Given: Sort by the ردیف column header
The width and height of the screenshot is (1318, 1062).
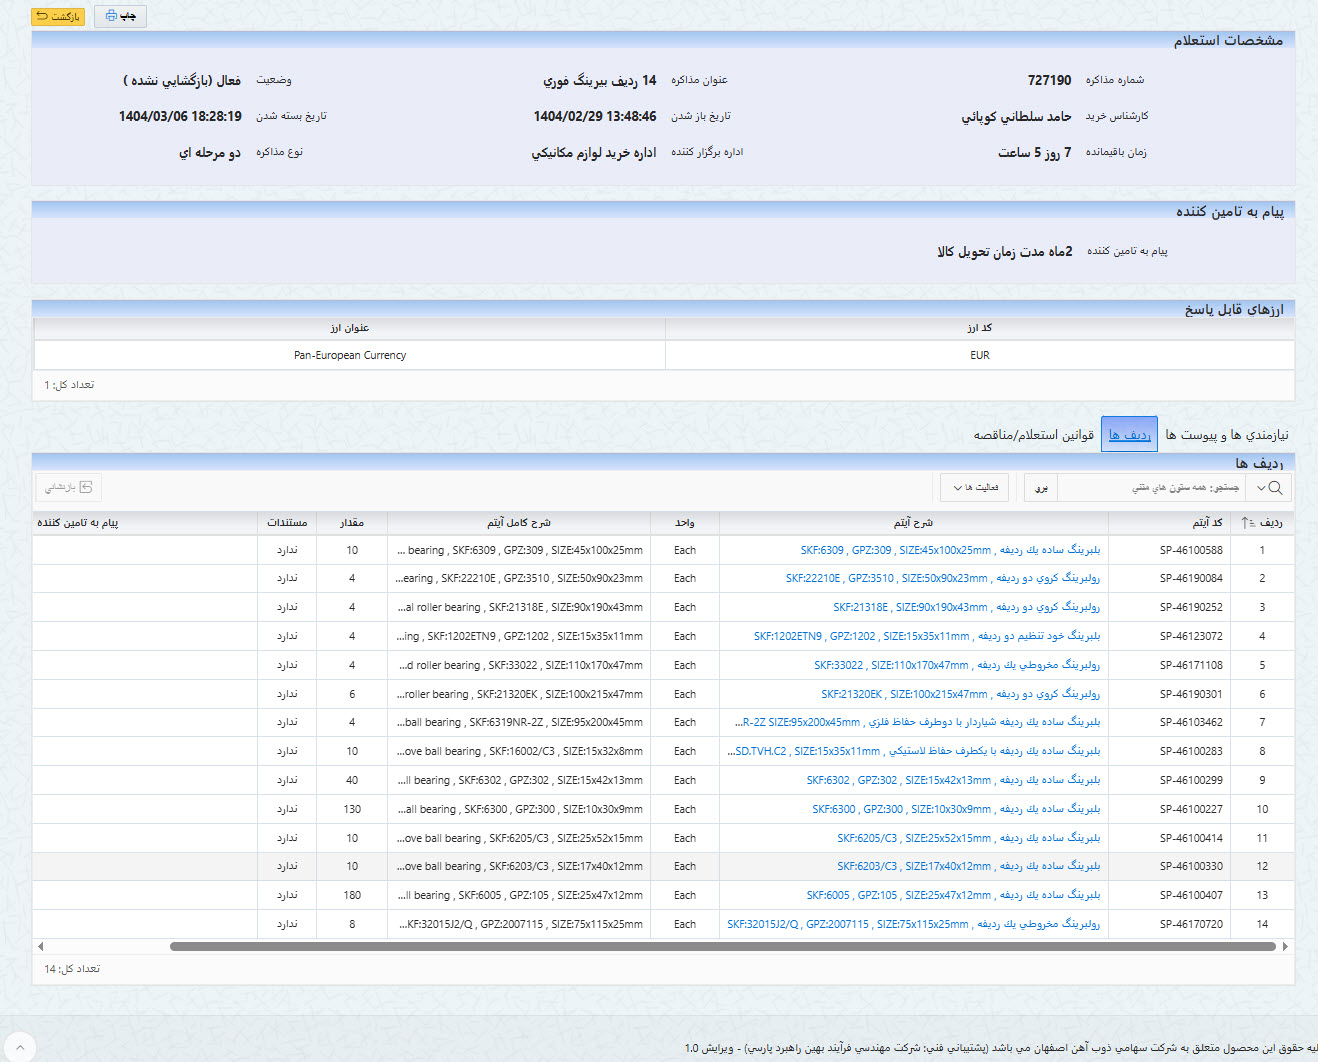Looking at the screenshot, I should pos(1270,522).
